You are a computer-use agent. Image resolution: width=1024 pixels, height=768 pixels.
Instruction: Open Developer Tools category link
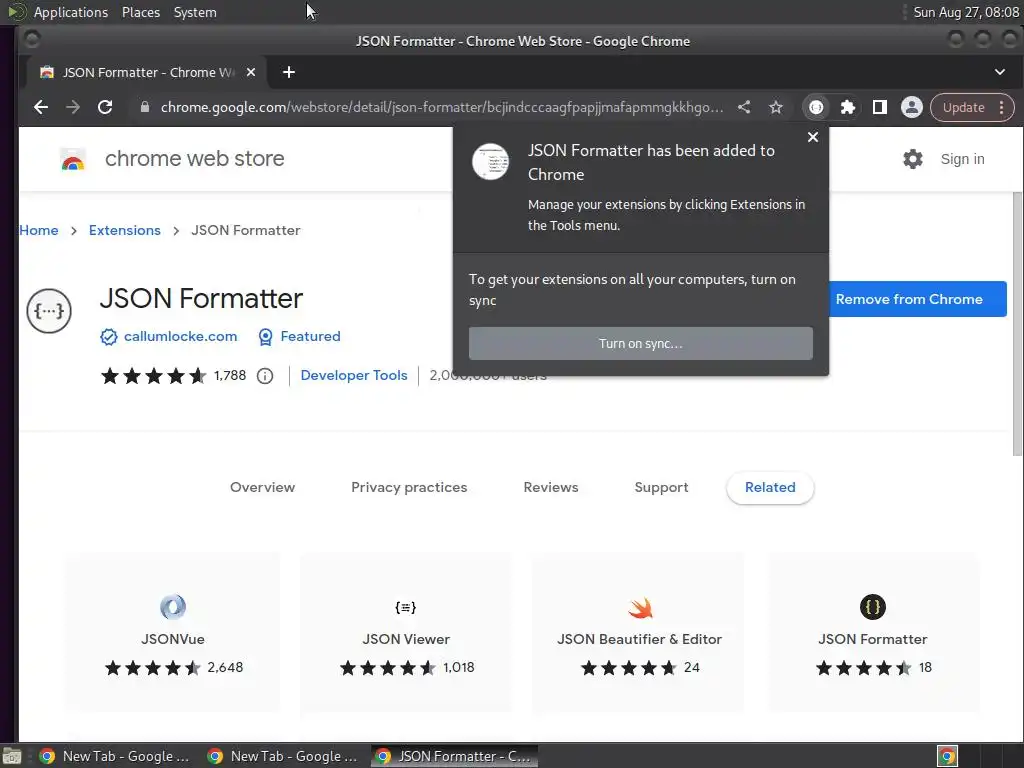point(353,376)
